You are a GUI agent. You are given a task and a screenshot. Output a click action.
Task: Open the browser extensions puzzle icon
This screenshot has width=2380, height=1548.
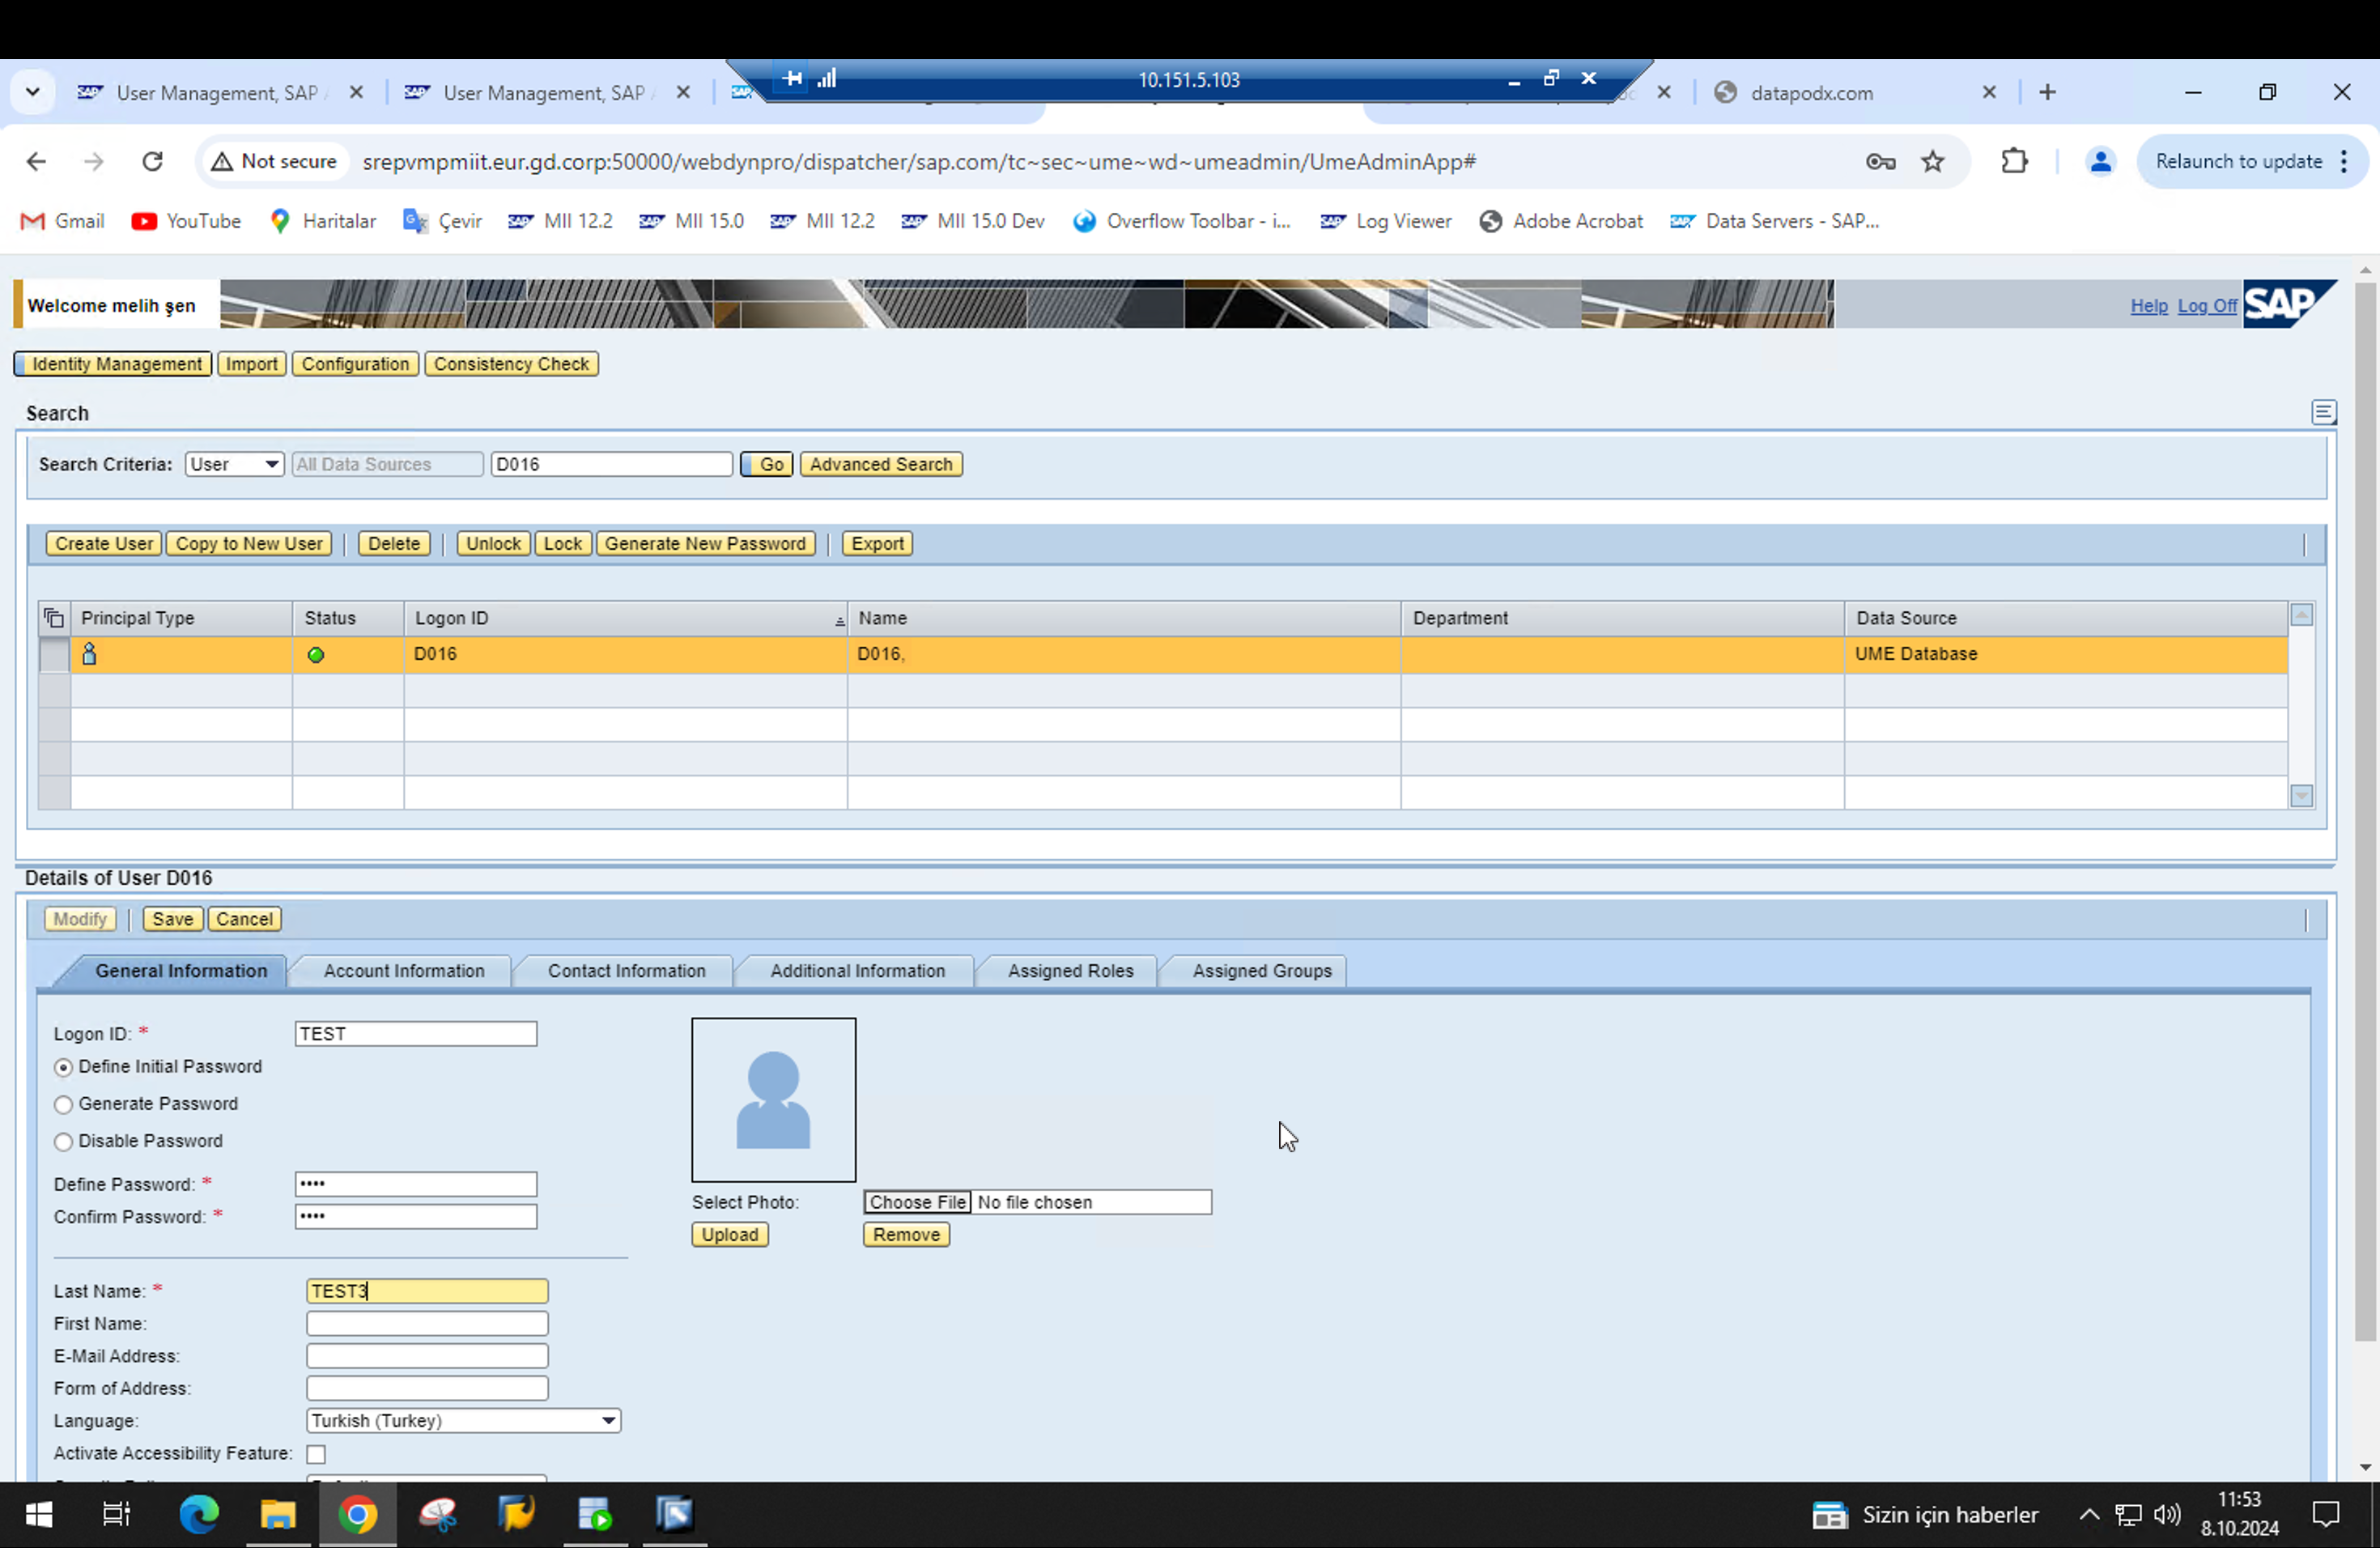(2014, 162)
